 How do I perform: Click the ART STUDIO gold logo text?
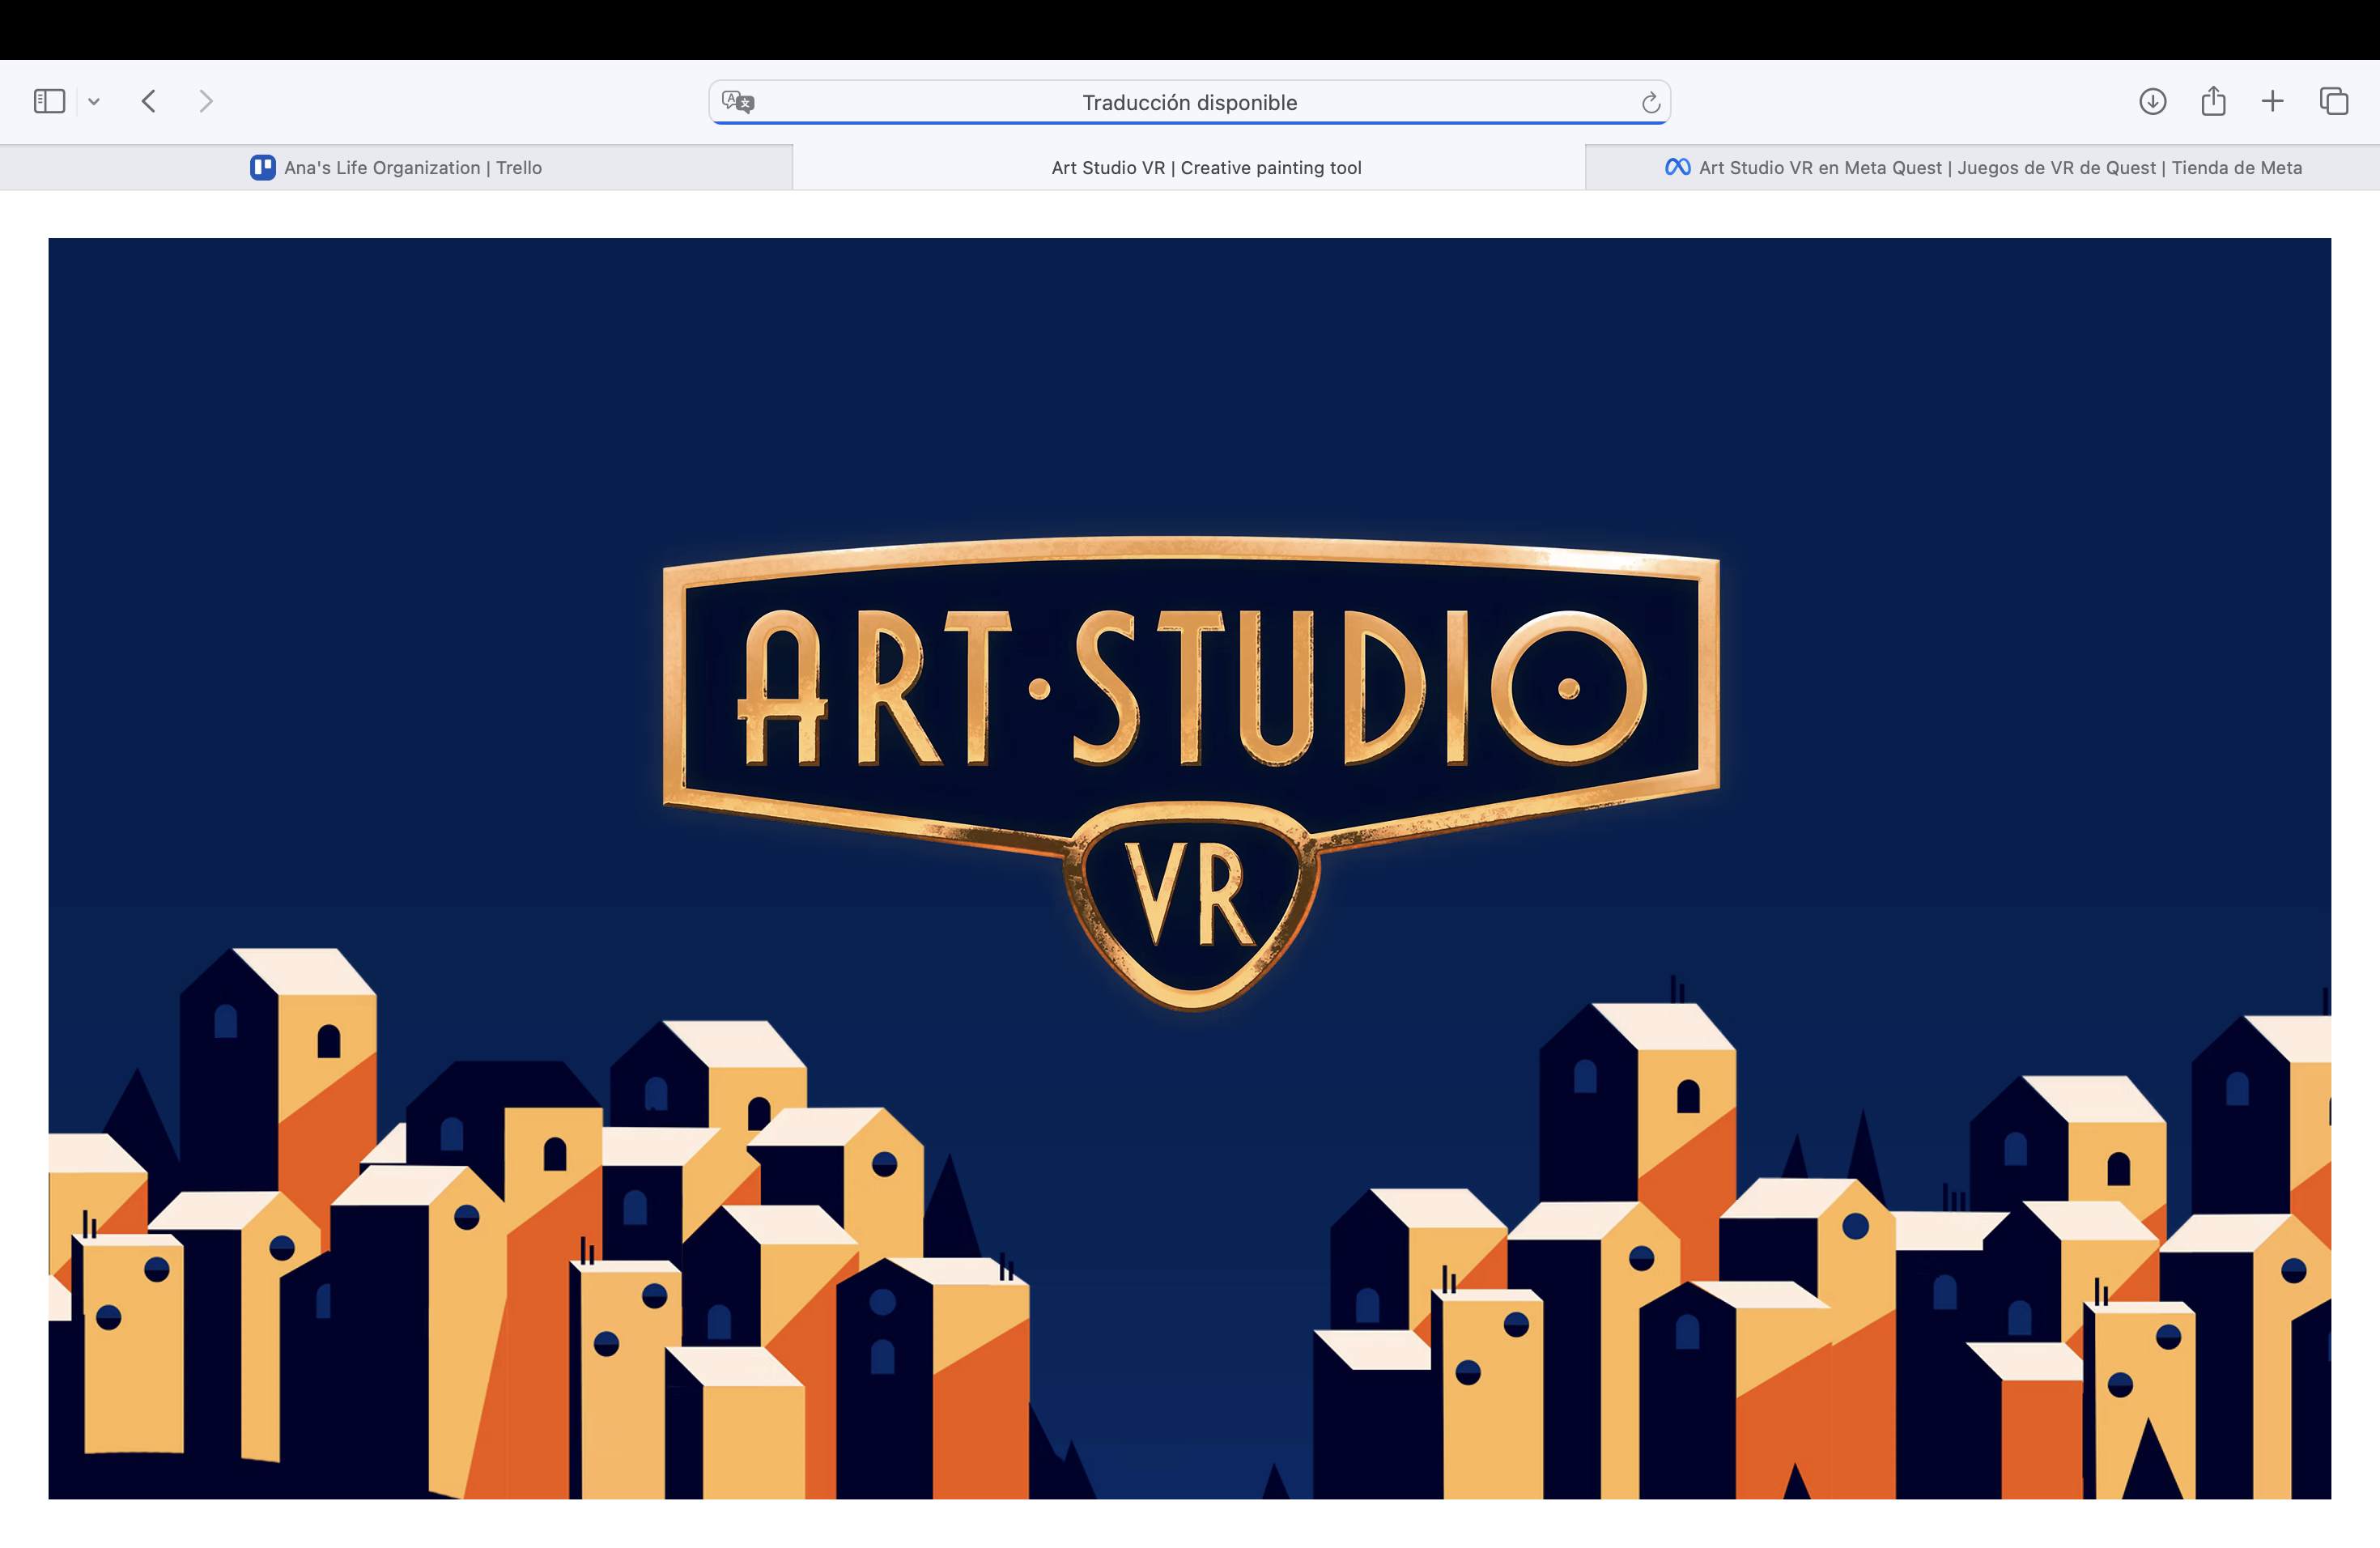point(1190,688)
